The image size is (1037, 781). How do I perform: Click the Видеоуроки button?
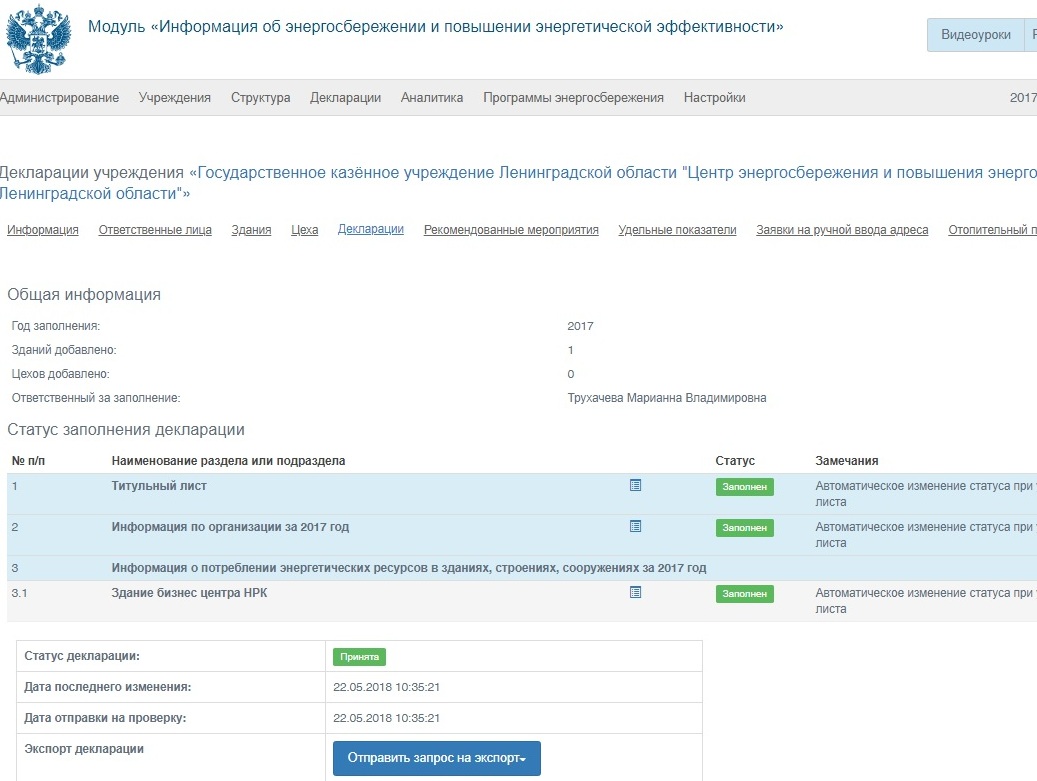(x=974, y=34)
